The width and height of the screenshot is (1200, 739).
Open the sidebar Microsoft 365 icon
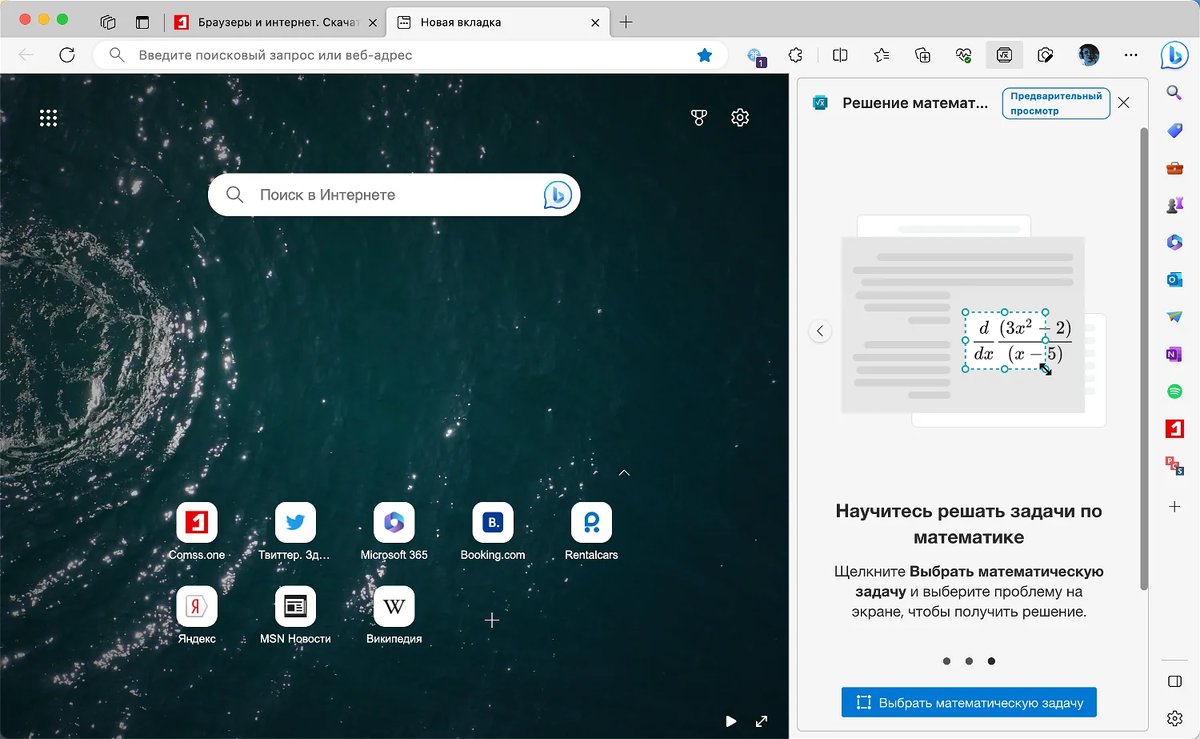pos(1175,242)
